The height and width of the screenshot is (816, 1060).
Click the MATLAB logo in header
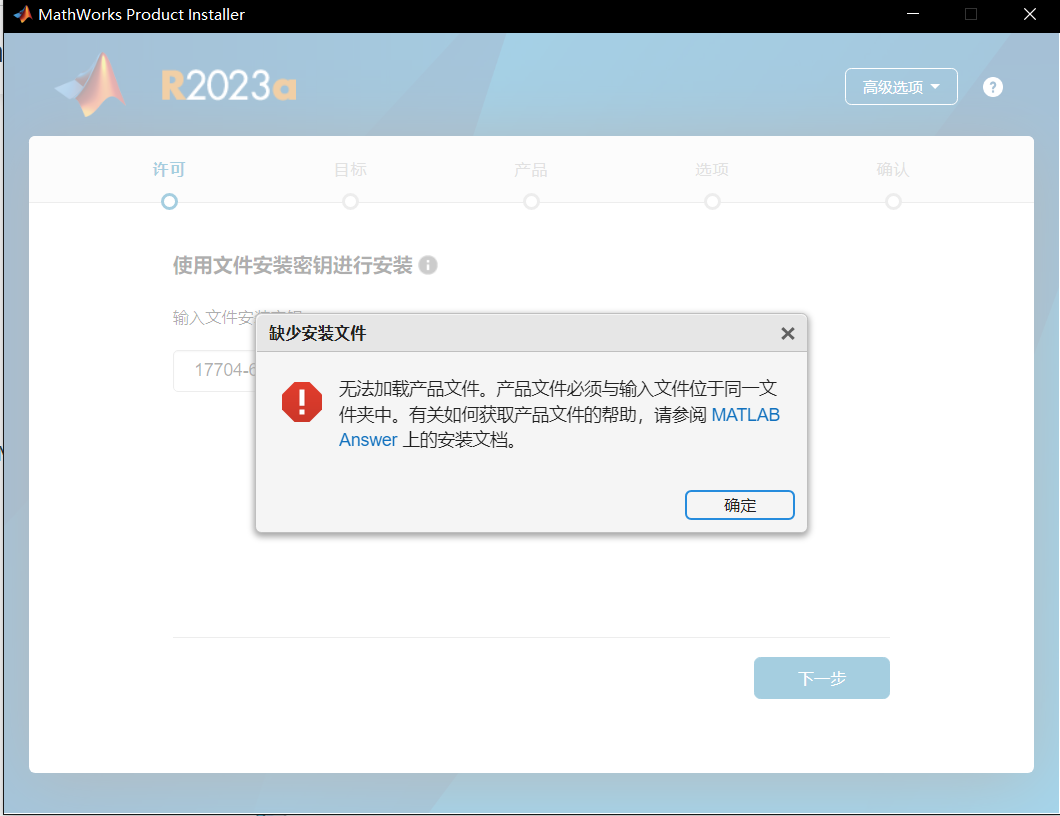(91, 85)
